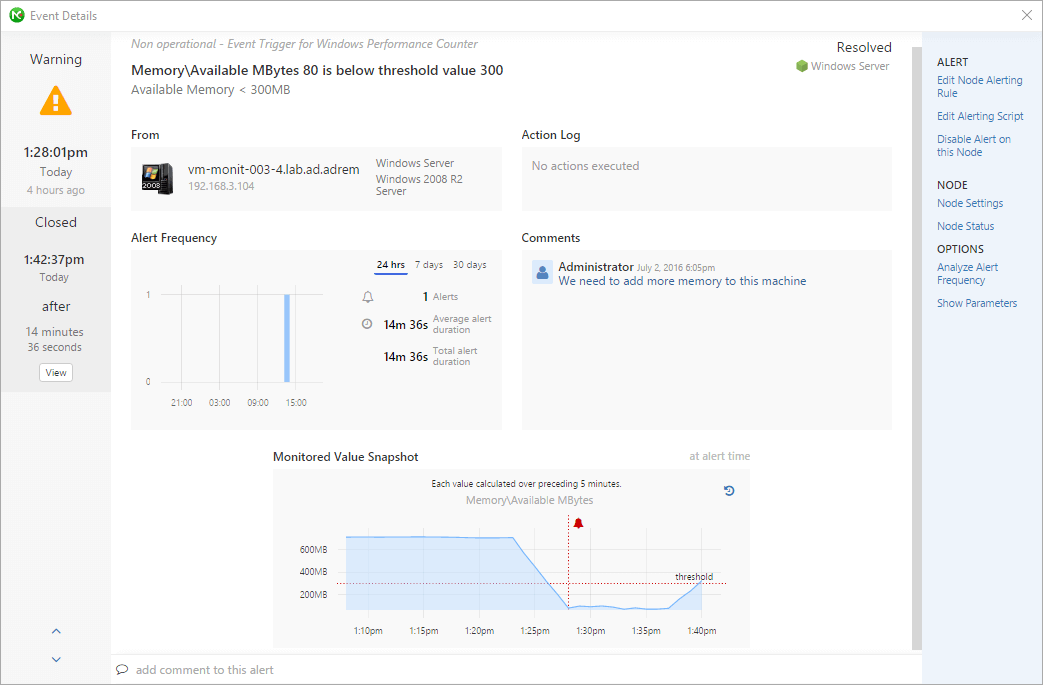The width and height of the screenshot is (1043, 685).
Task: Go to next event with down chevron
Action: (56, 659)
